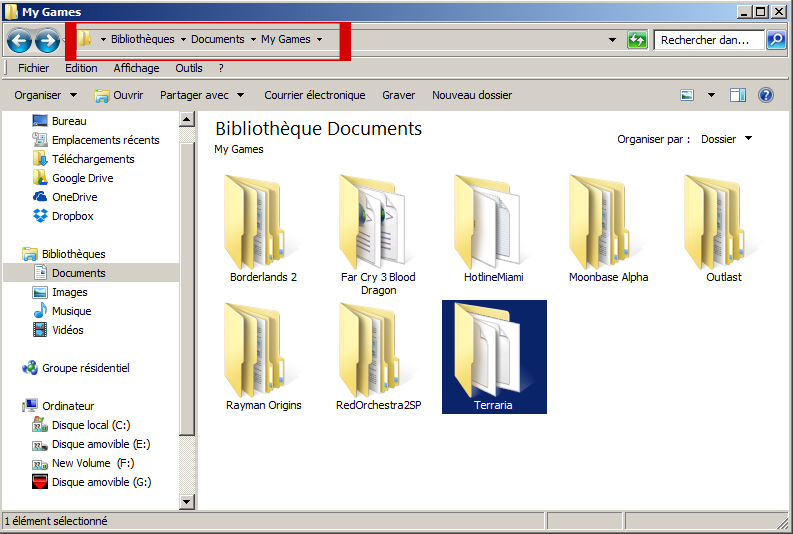
Task: Expand the arrow after Documents in address bar
Action: pos(253,39)
